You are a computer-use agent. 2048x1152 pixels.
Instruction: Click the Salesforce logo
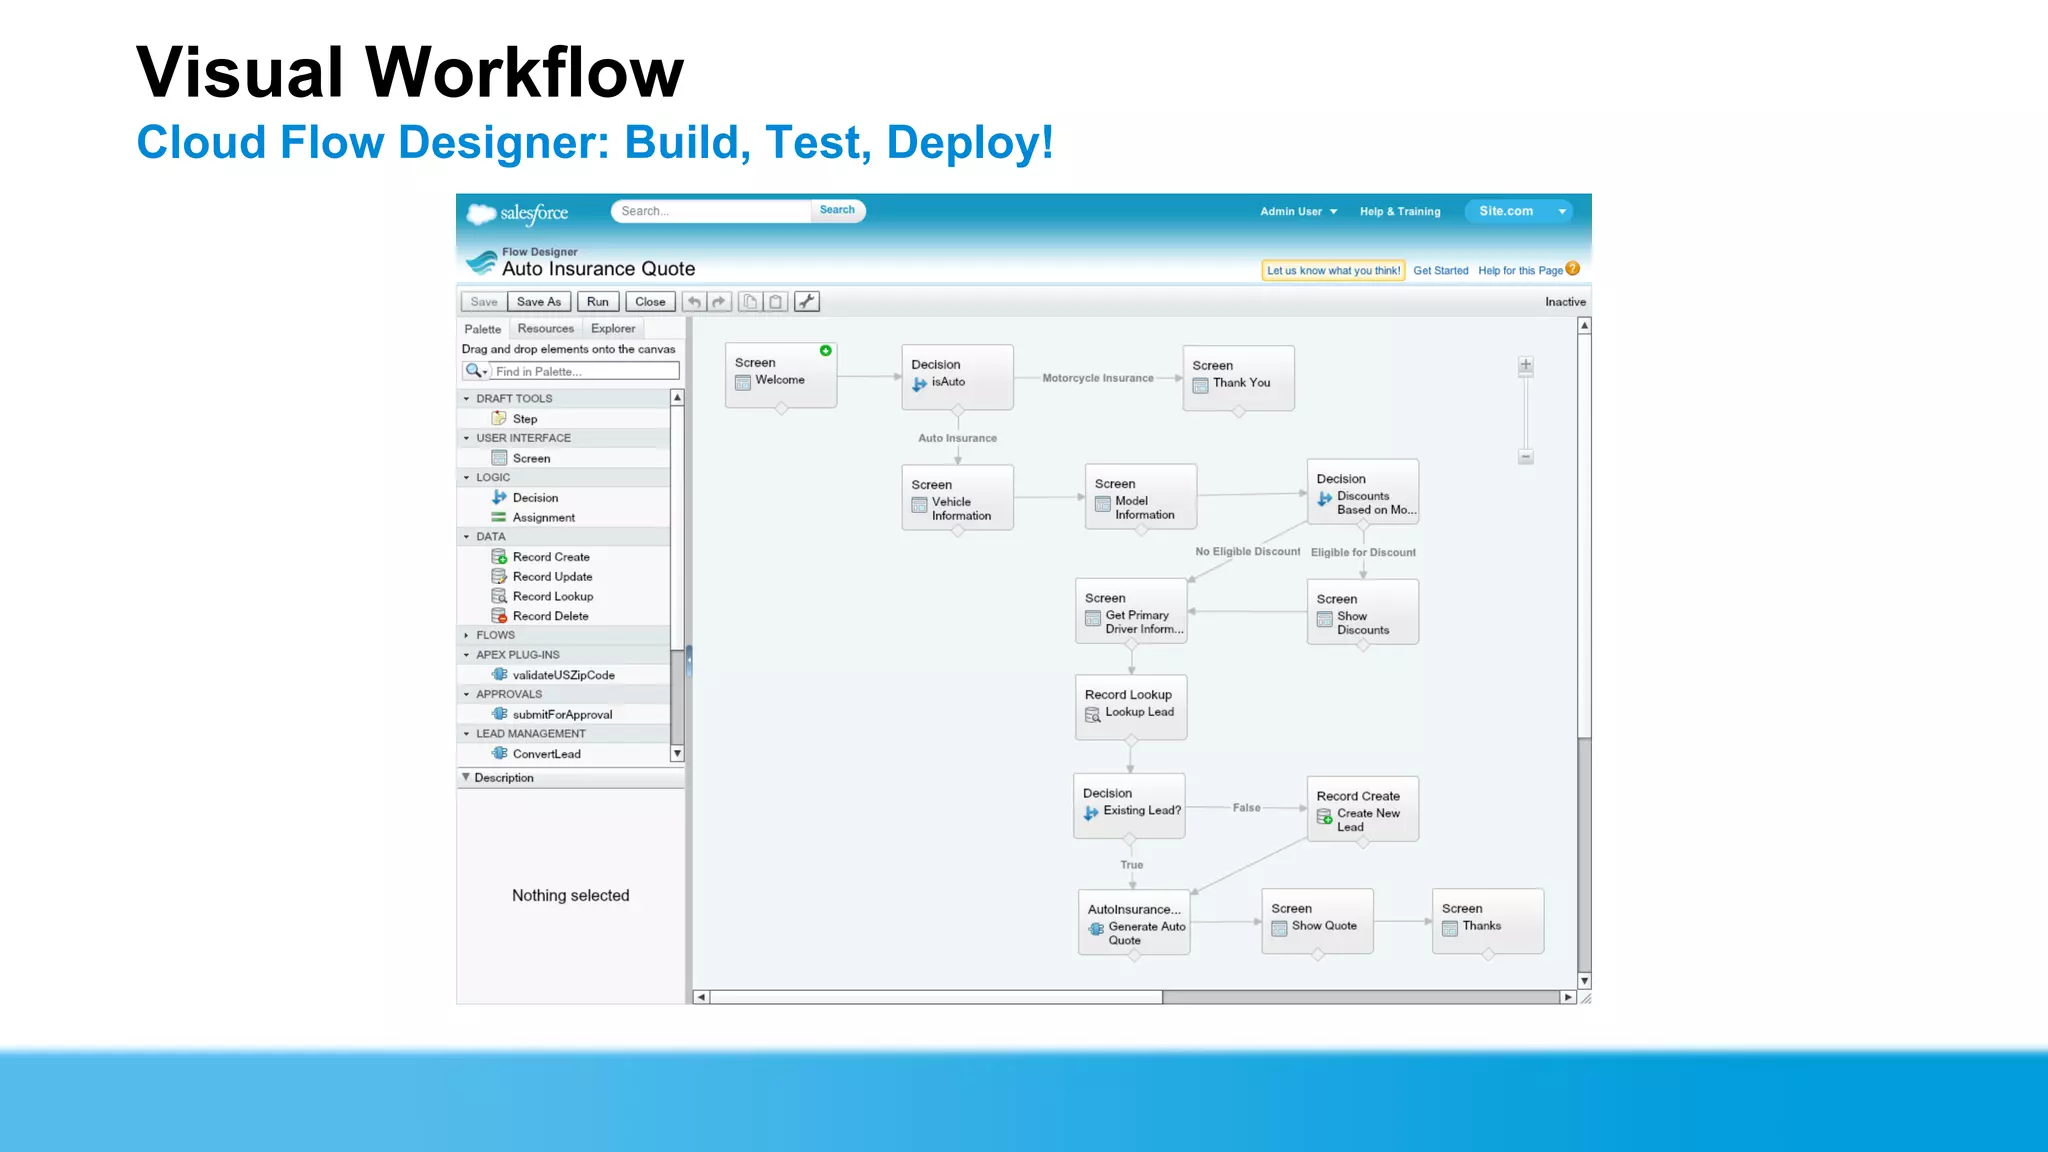coord(518,213)
